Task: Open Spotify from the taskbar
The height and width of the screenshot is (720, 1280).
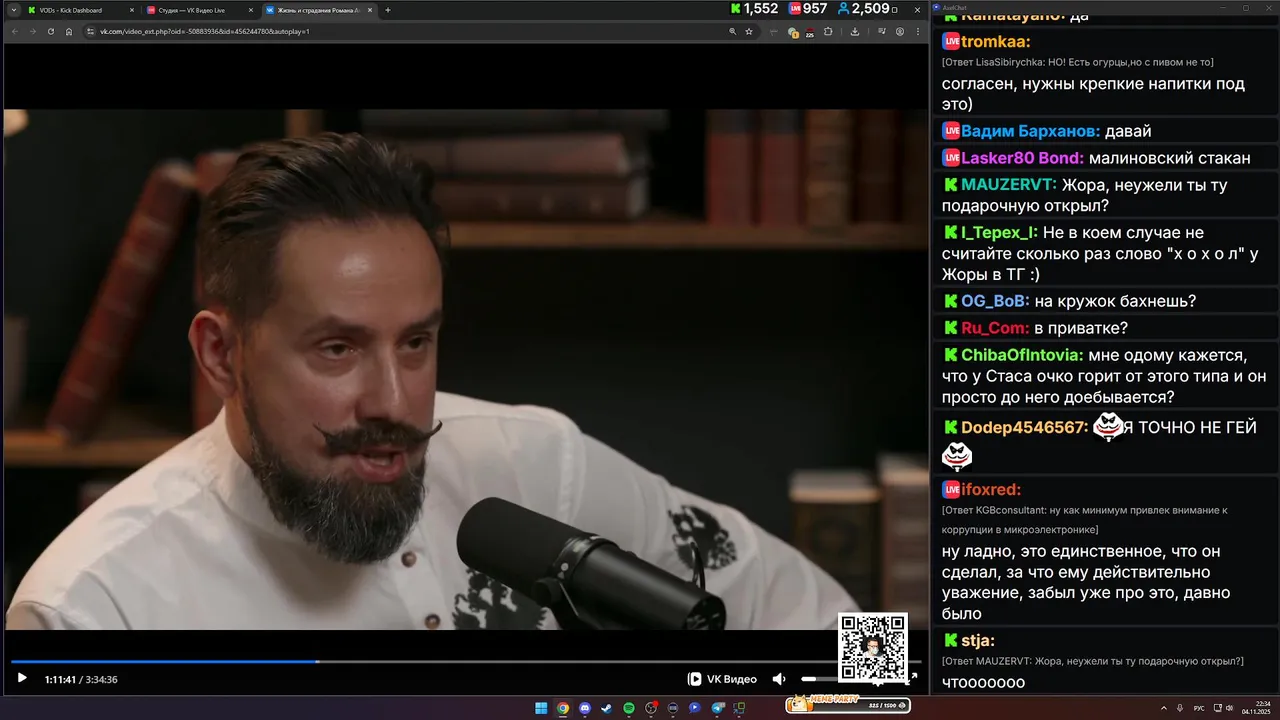Action: pyautogui.click(x=629, y=708)
